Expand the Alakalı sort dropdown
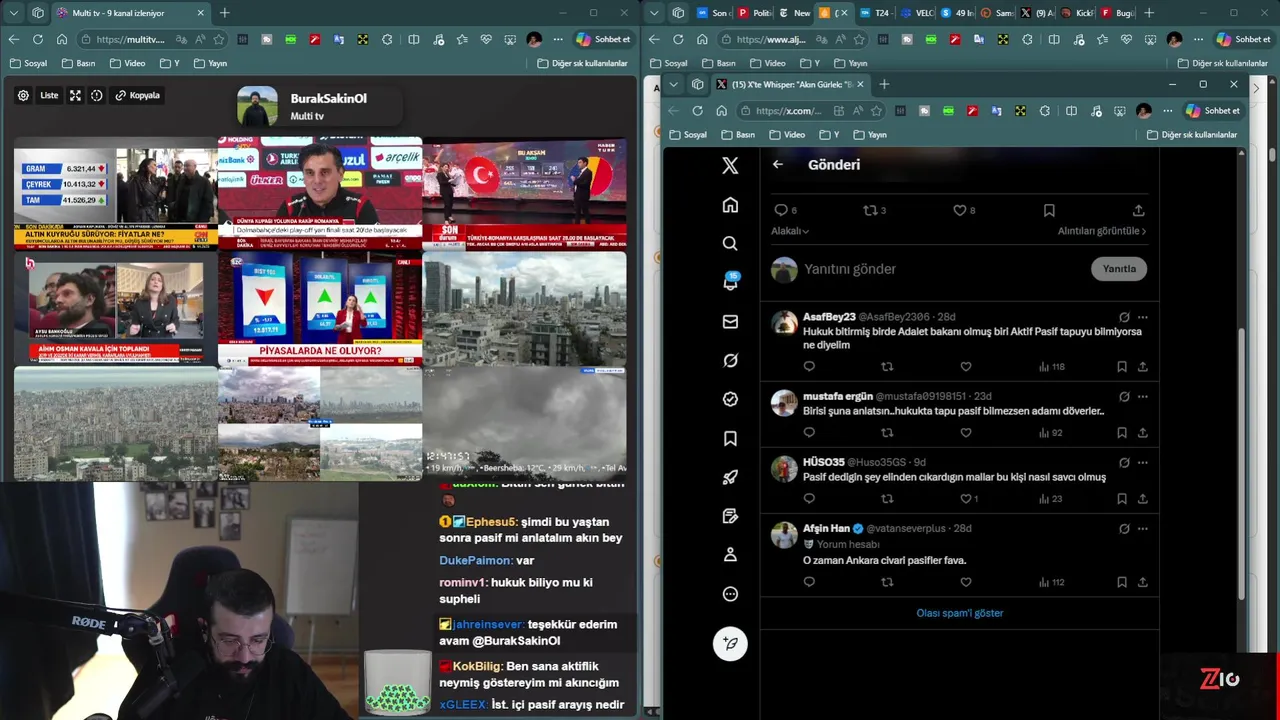Viewport: 1280px width, 720px height. point(790,231)
